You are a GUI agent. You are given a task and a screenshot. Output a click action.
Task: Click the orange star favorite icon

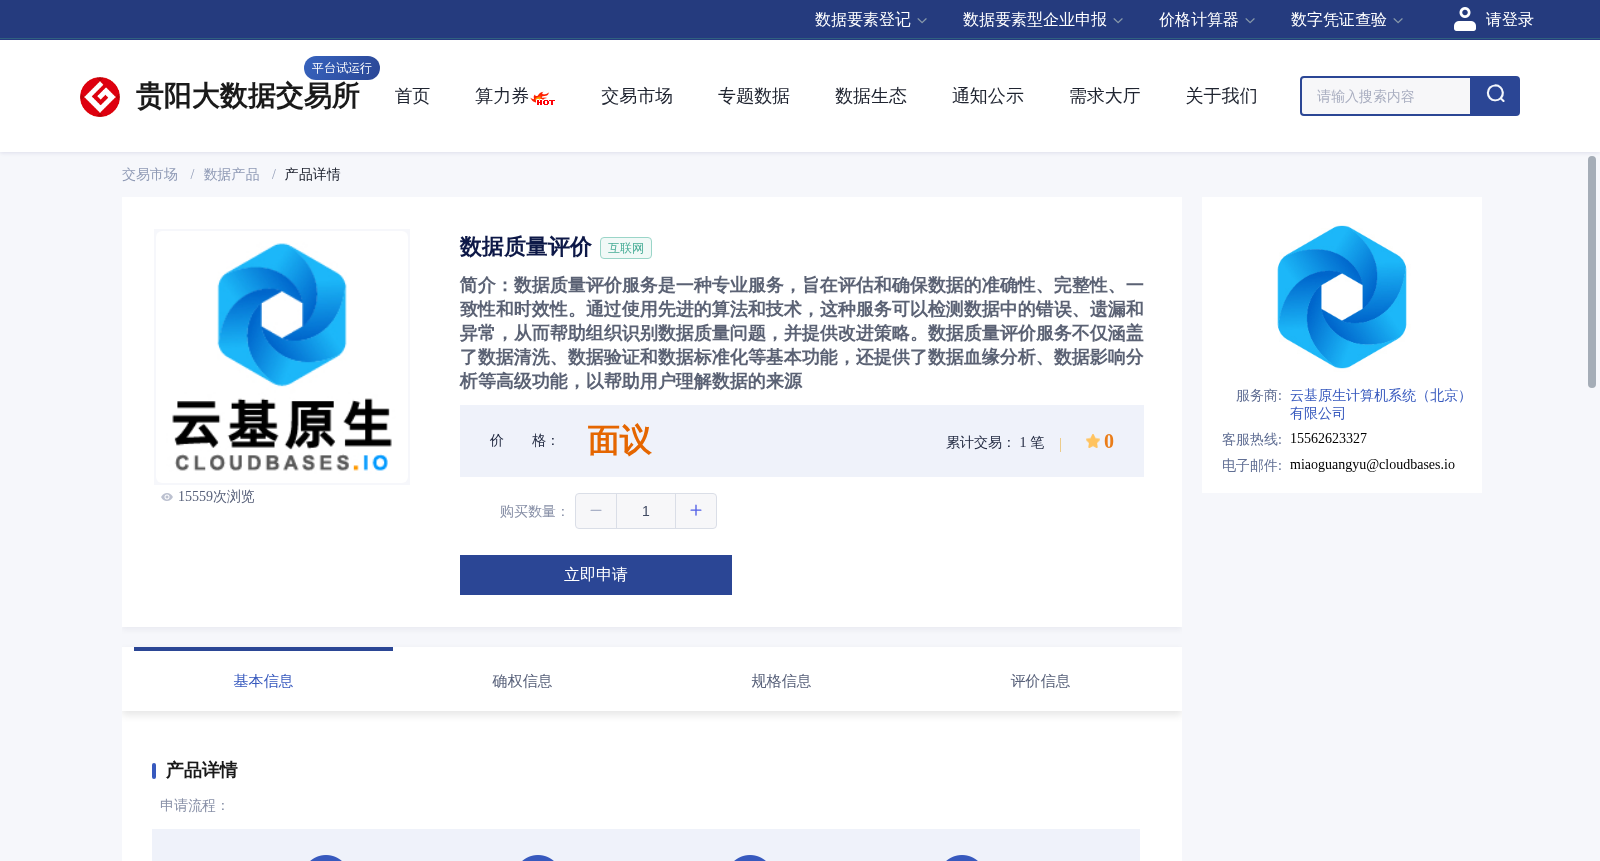(x=1092, y=441)
